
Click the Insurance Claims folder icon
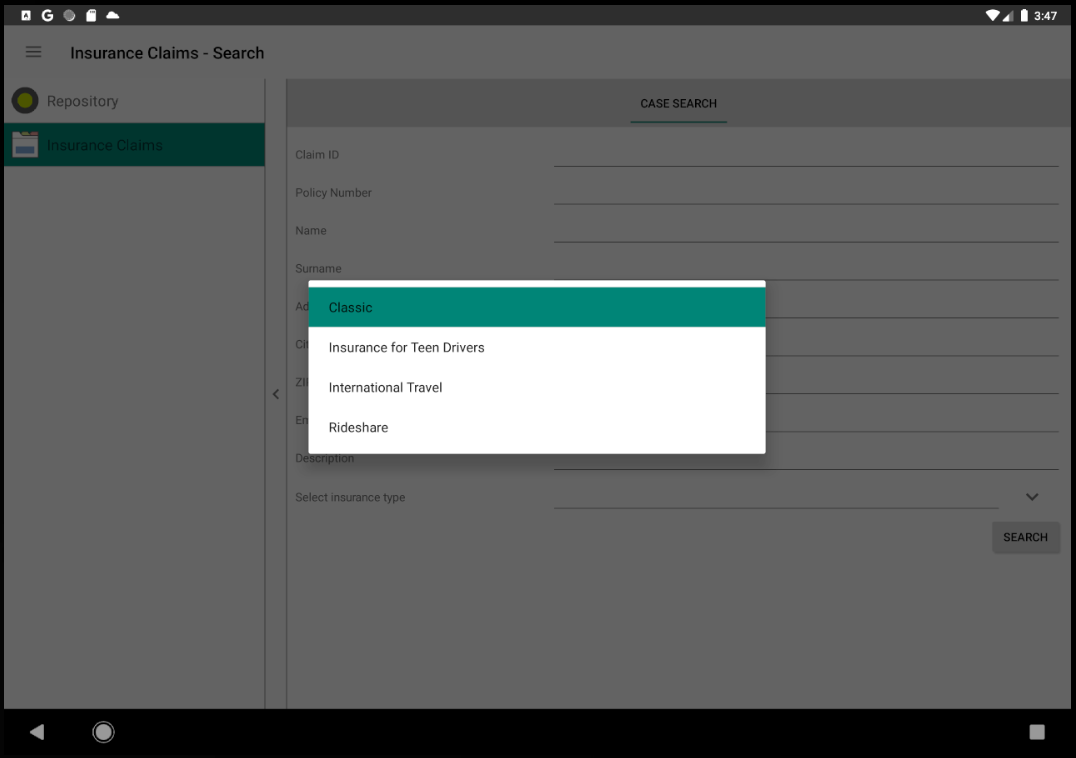pyautogui.click(x=25, y=145)
